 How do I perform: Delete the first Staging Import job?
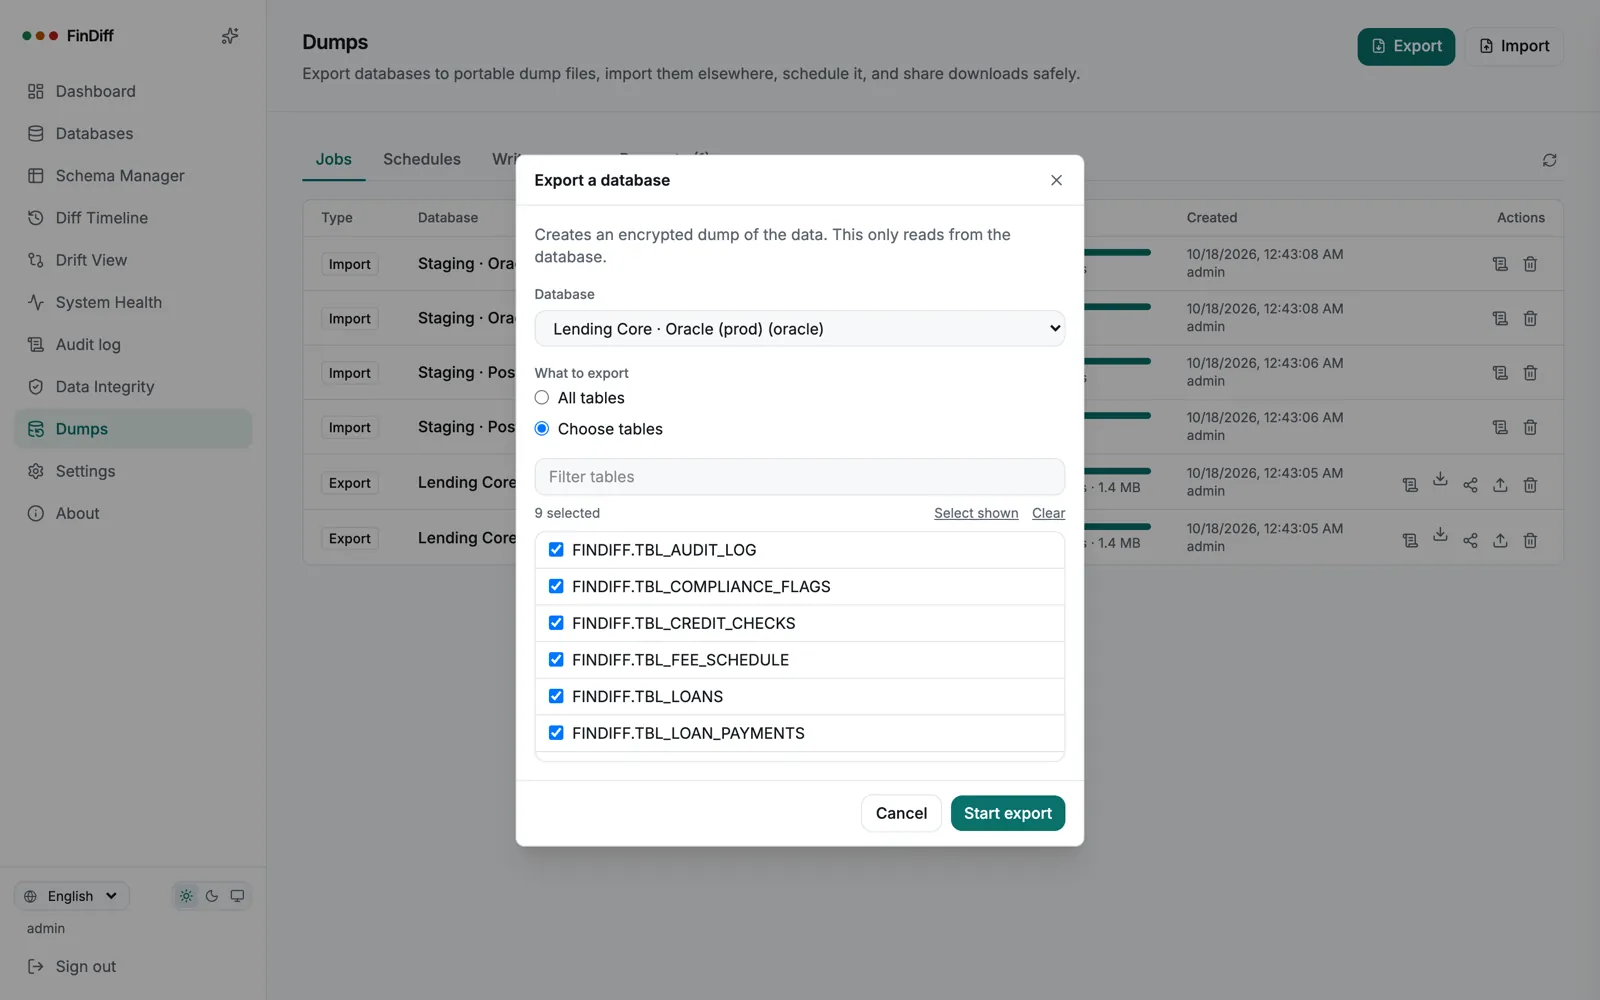(1530, 264)
